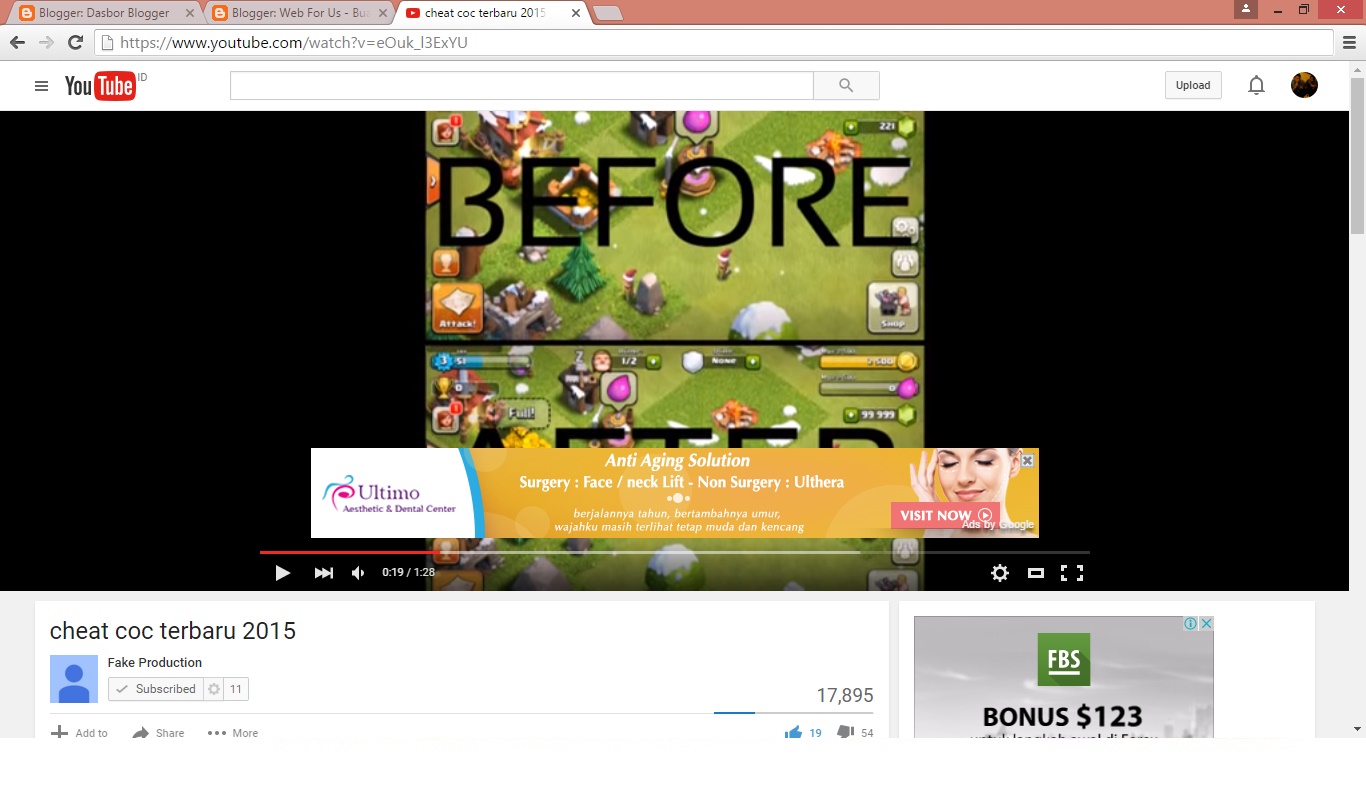Toggle theater mode
1366x804 pixels.
[x=1036, y=573]
